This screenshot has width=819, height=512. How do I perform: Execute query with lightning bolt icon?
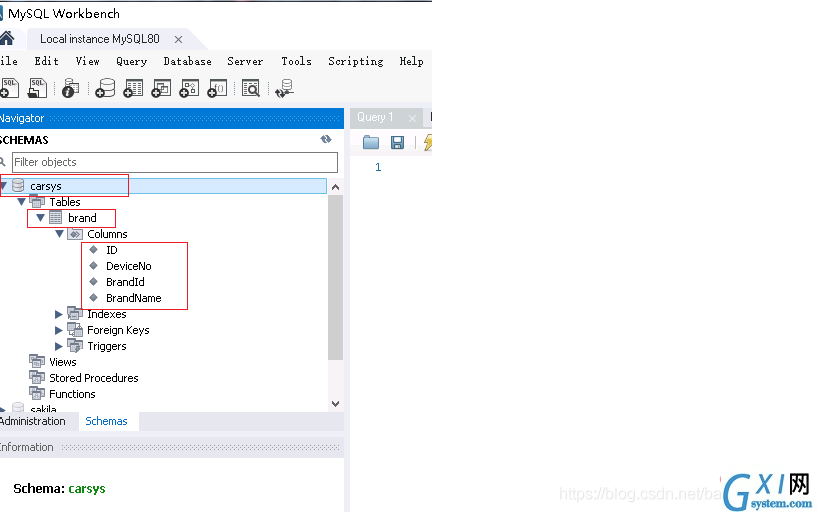tap(428, 142)
